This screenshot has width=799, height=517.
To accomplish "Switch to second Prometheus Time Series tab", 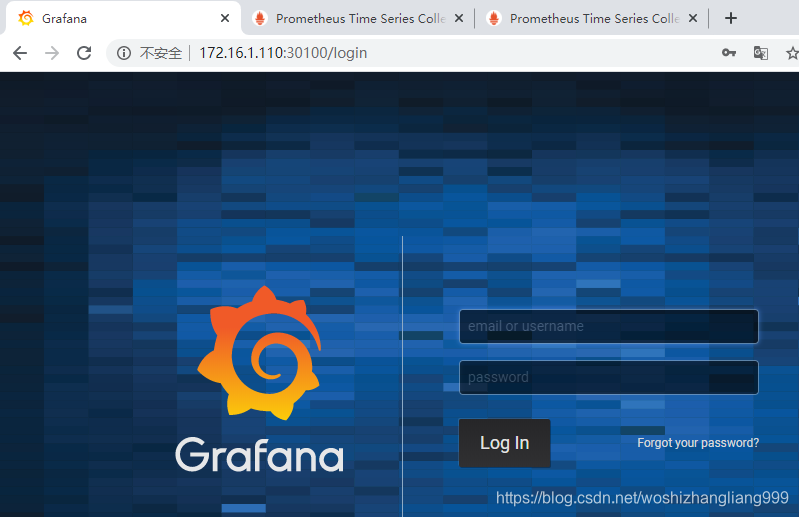I will pyautogui.click(x=592, y=18).
